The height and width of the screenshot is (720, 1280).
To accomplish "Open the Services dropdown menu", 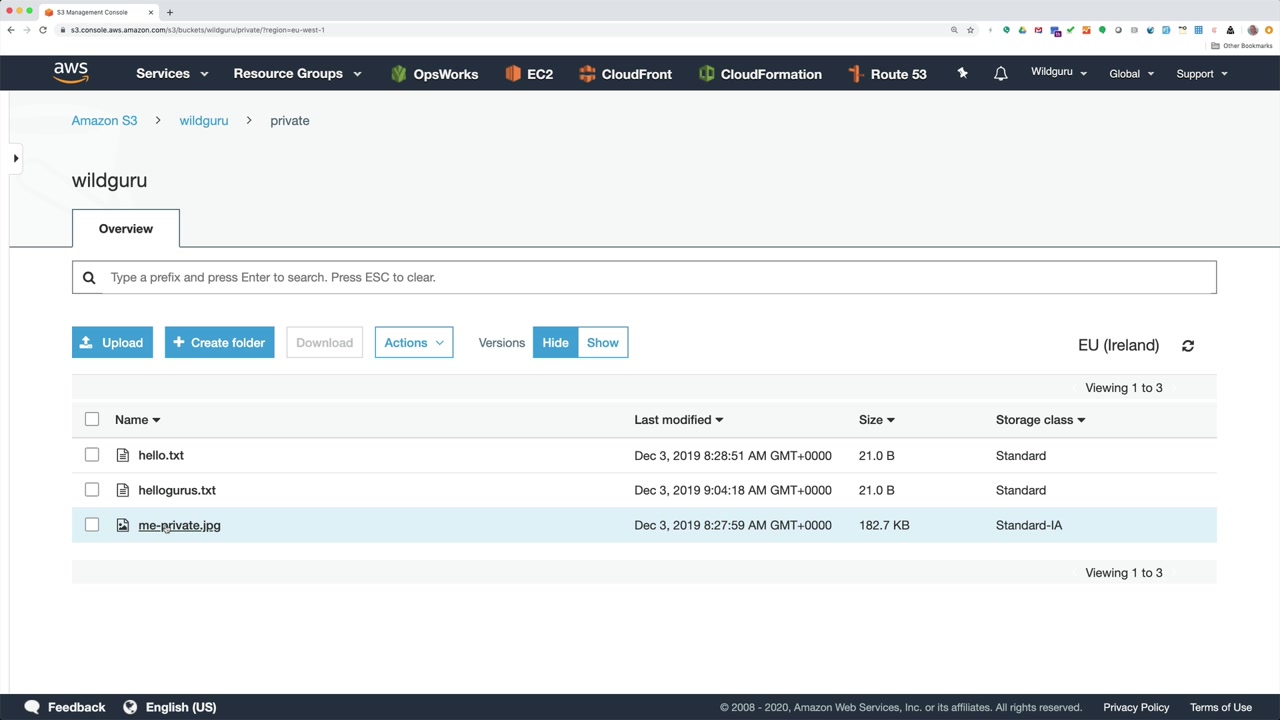I will (172, 74).
